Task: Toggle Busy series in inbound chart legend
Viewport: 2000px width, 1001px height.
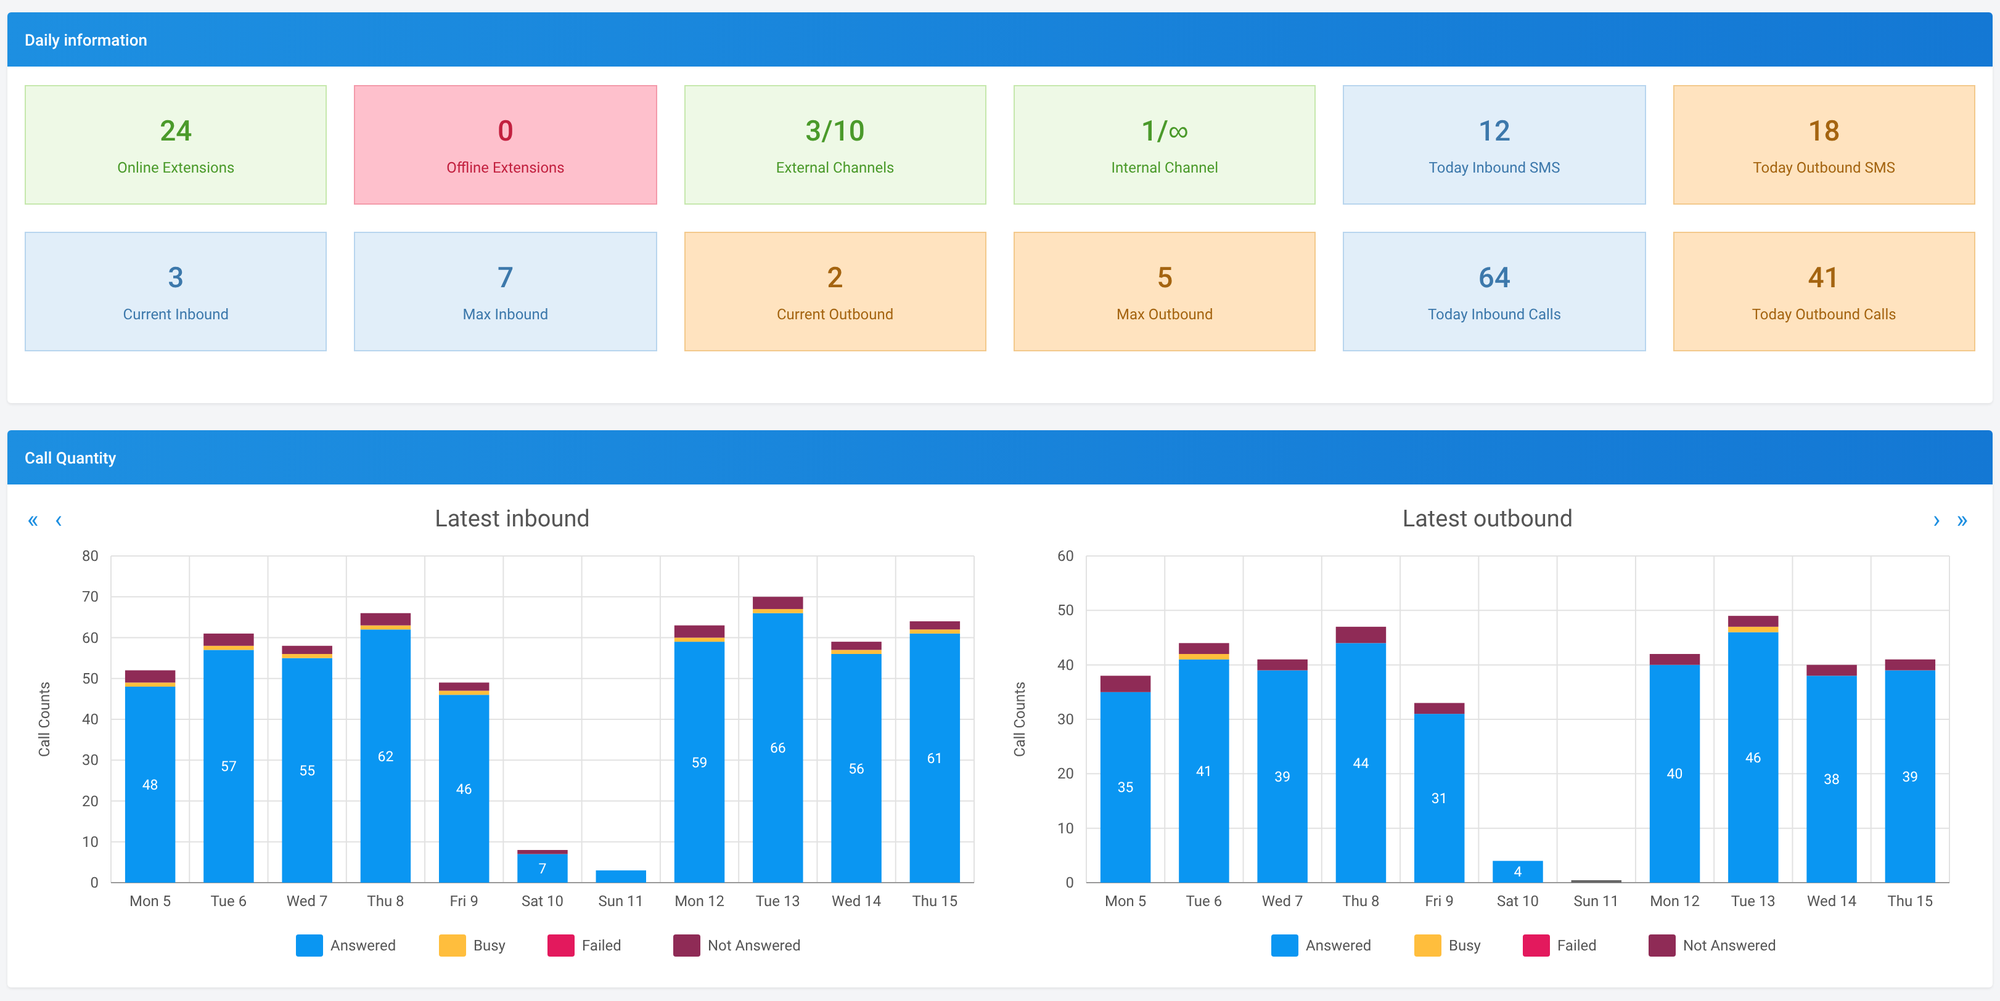Action: coord(472,945)
